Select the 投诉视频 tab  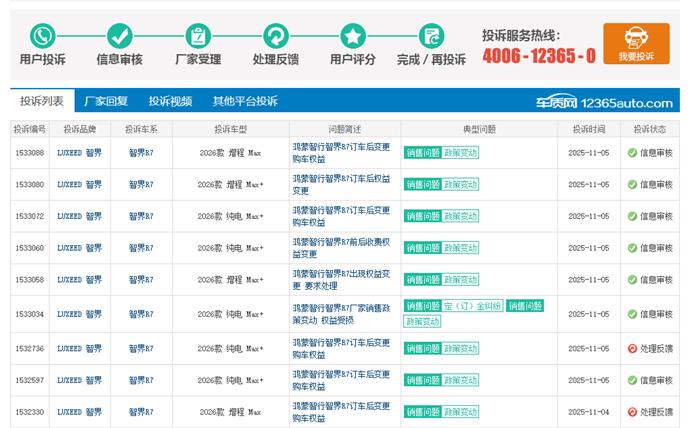tap(170, 101)
